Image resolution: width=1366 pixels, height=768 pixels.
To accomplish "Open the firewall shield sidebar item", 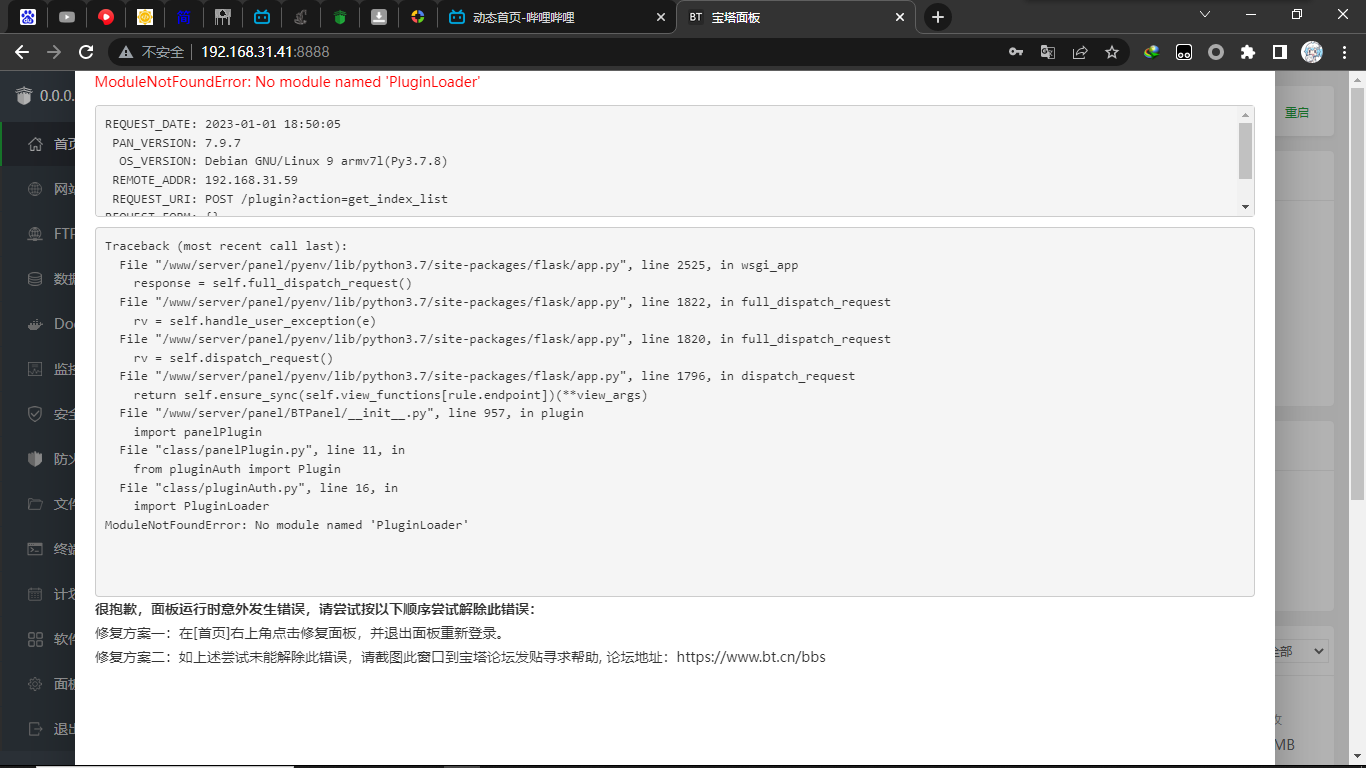I will click(38, 459).
